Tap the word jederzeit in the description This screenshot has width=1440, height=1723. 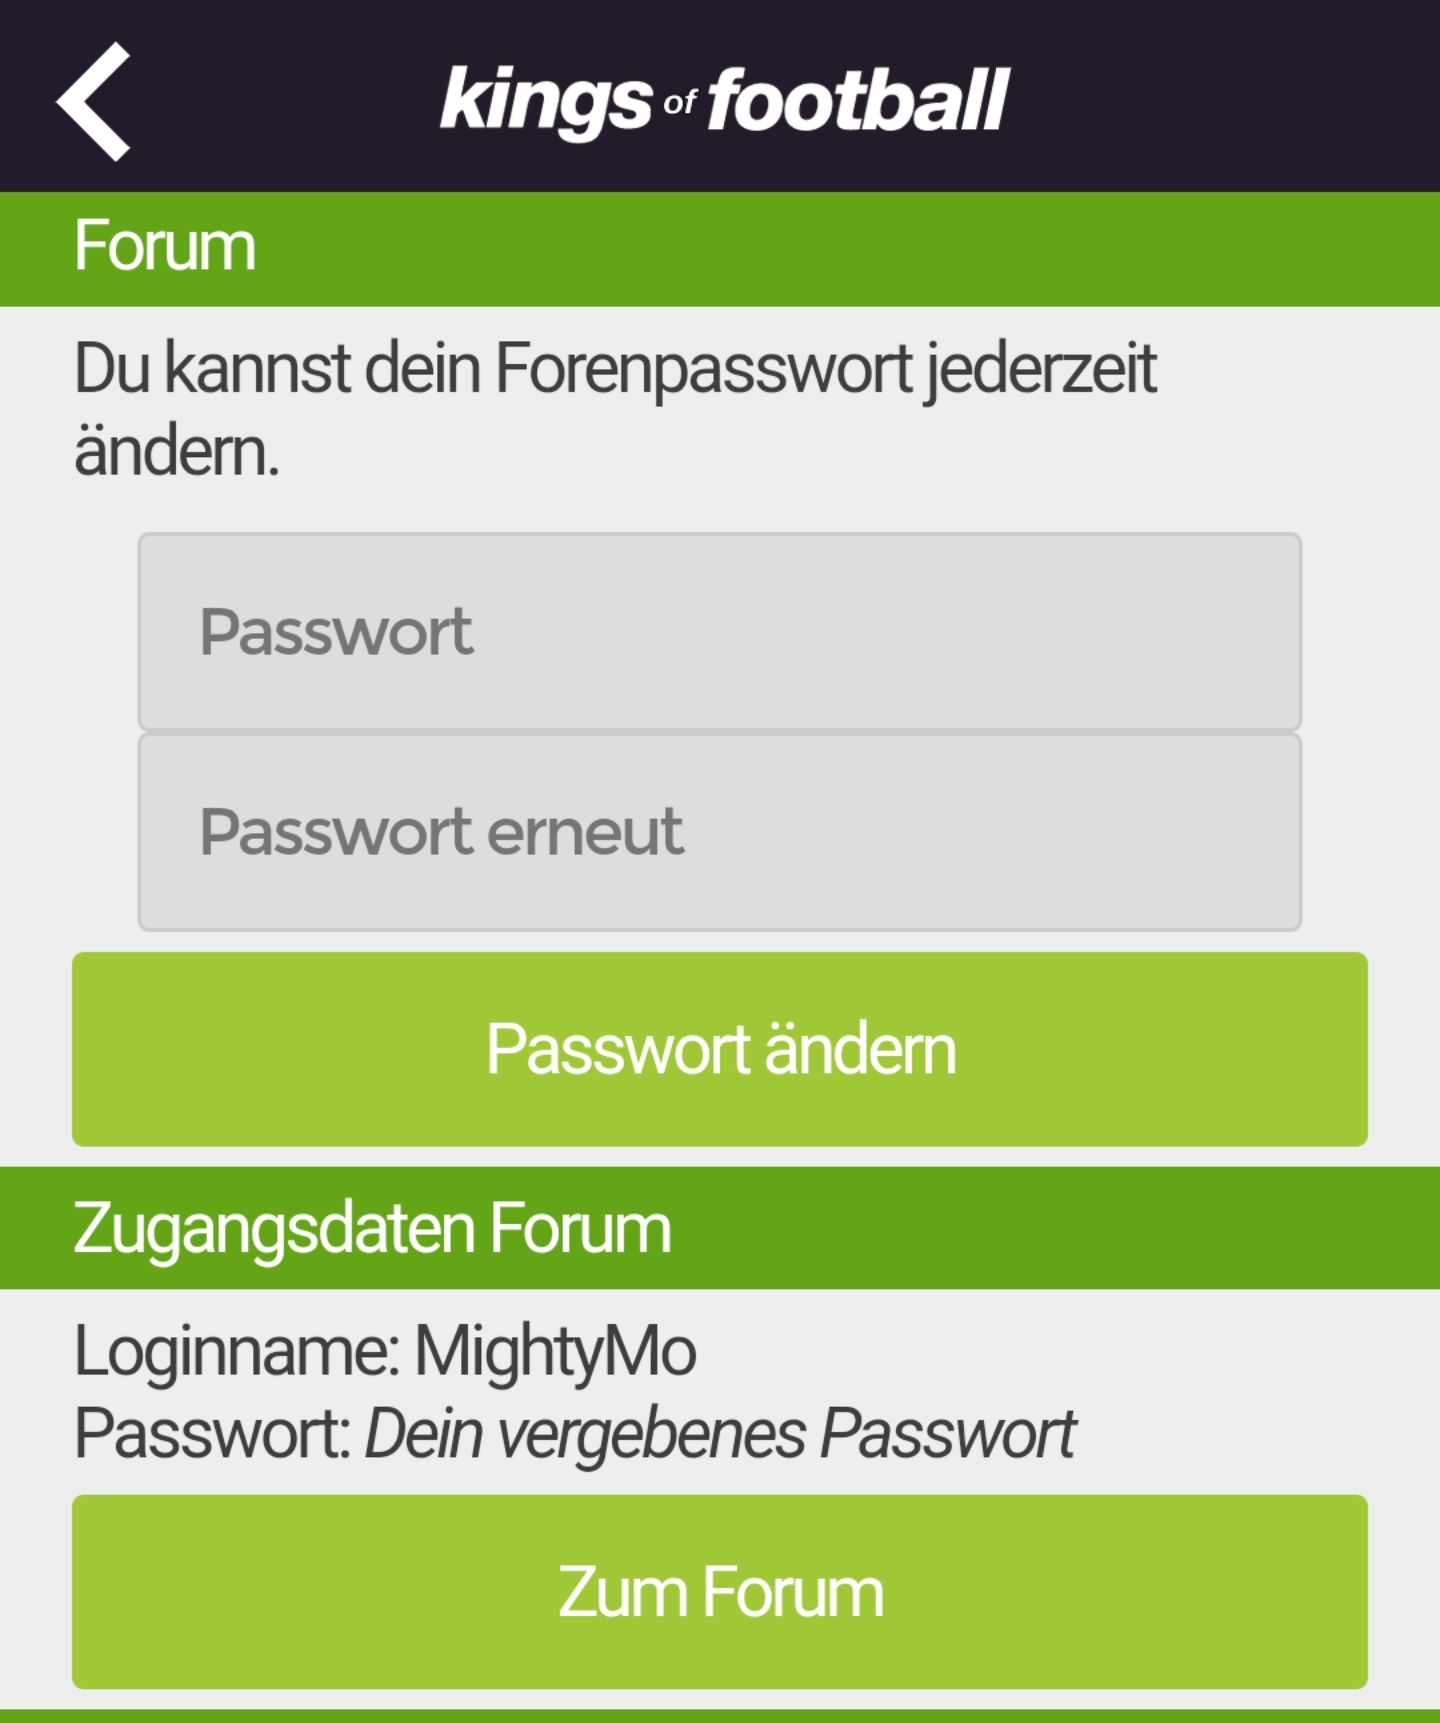[x=1040, y=370]
